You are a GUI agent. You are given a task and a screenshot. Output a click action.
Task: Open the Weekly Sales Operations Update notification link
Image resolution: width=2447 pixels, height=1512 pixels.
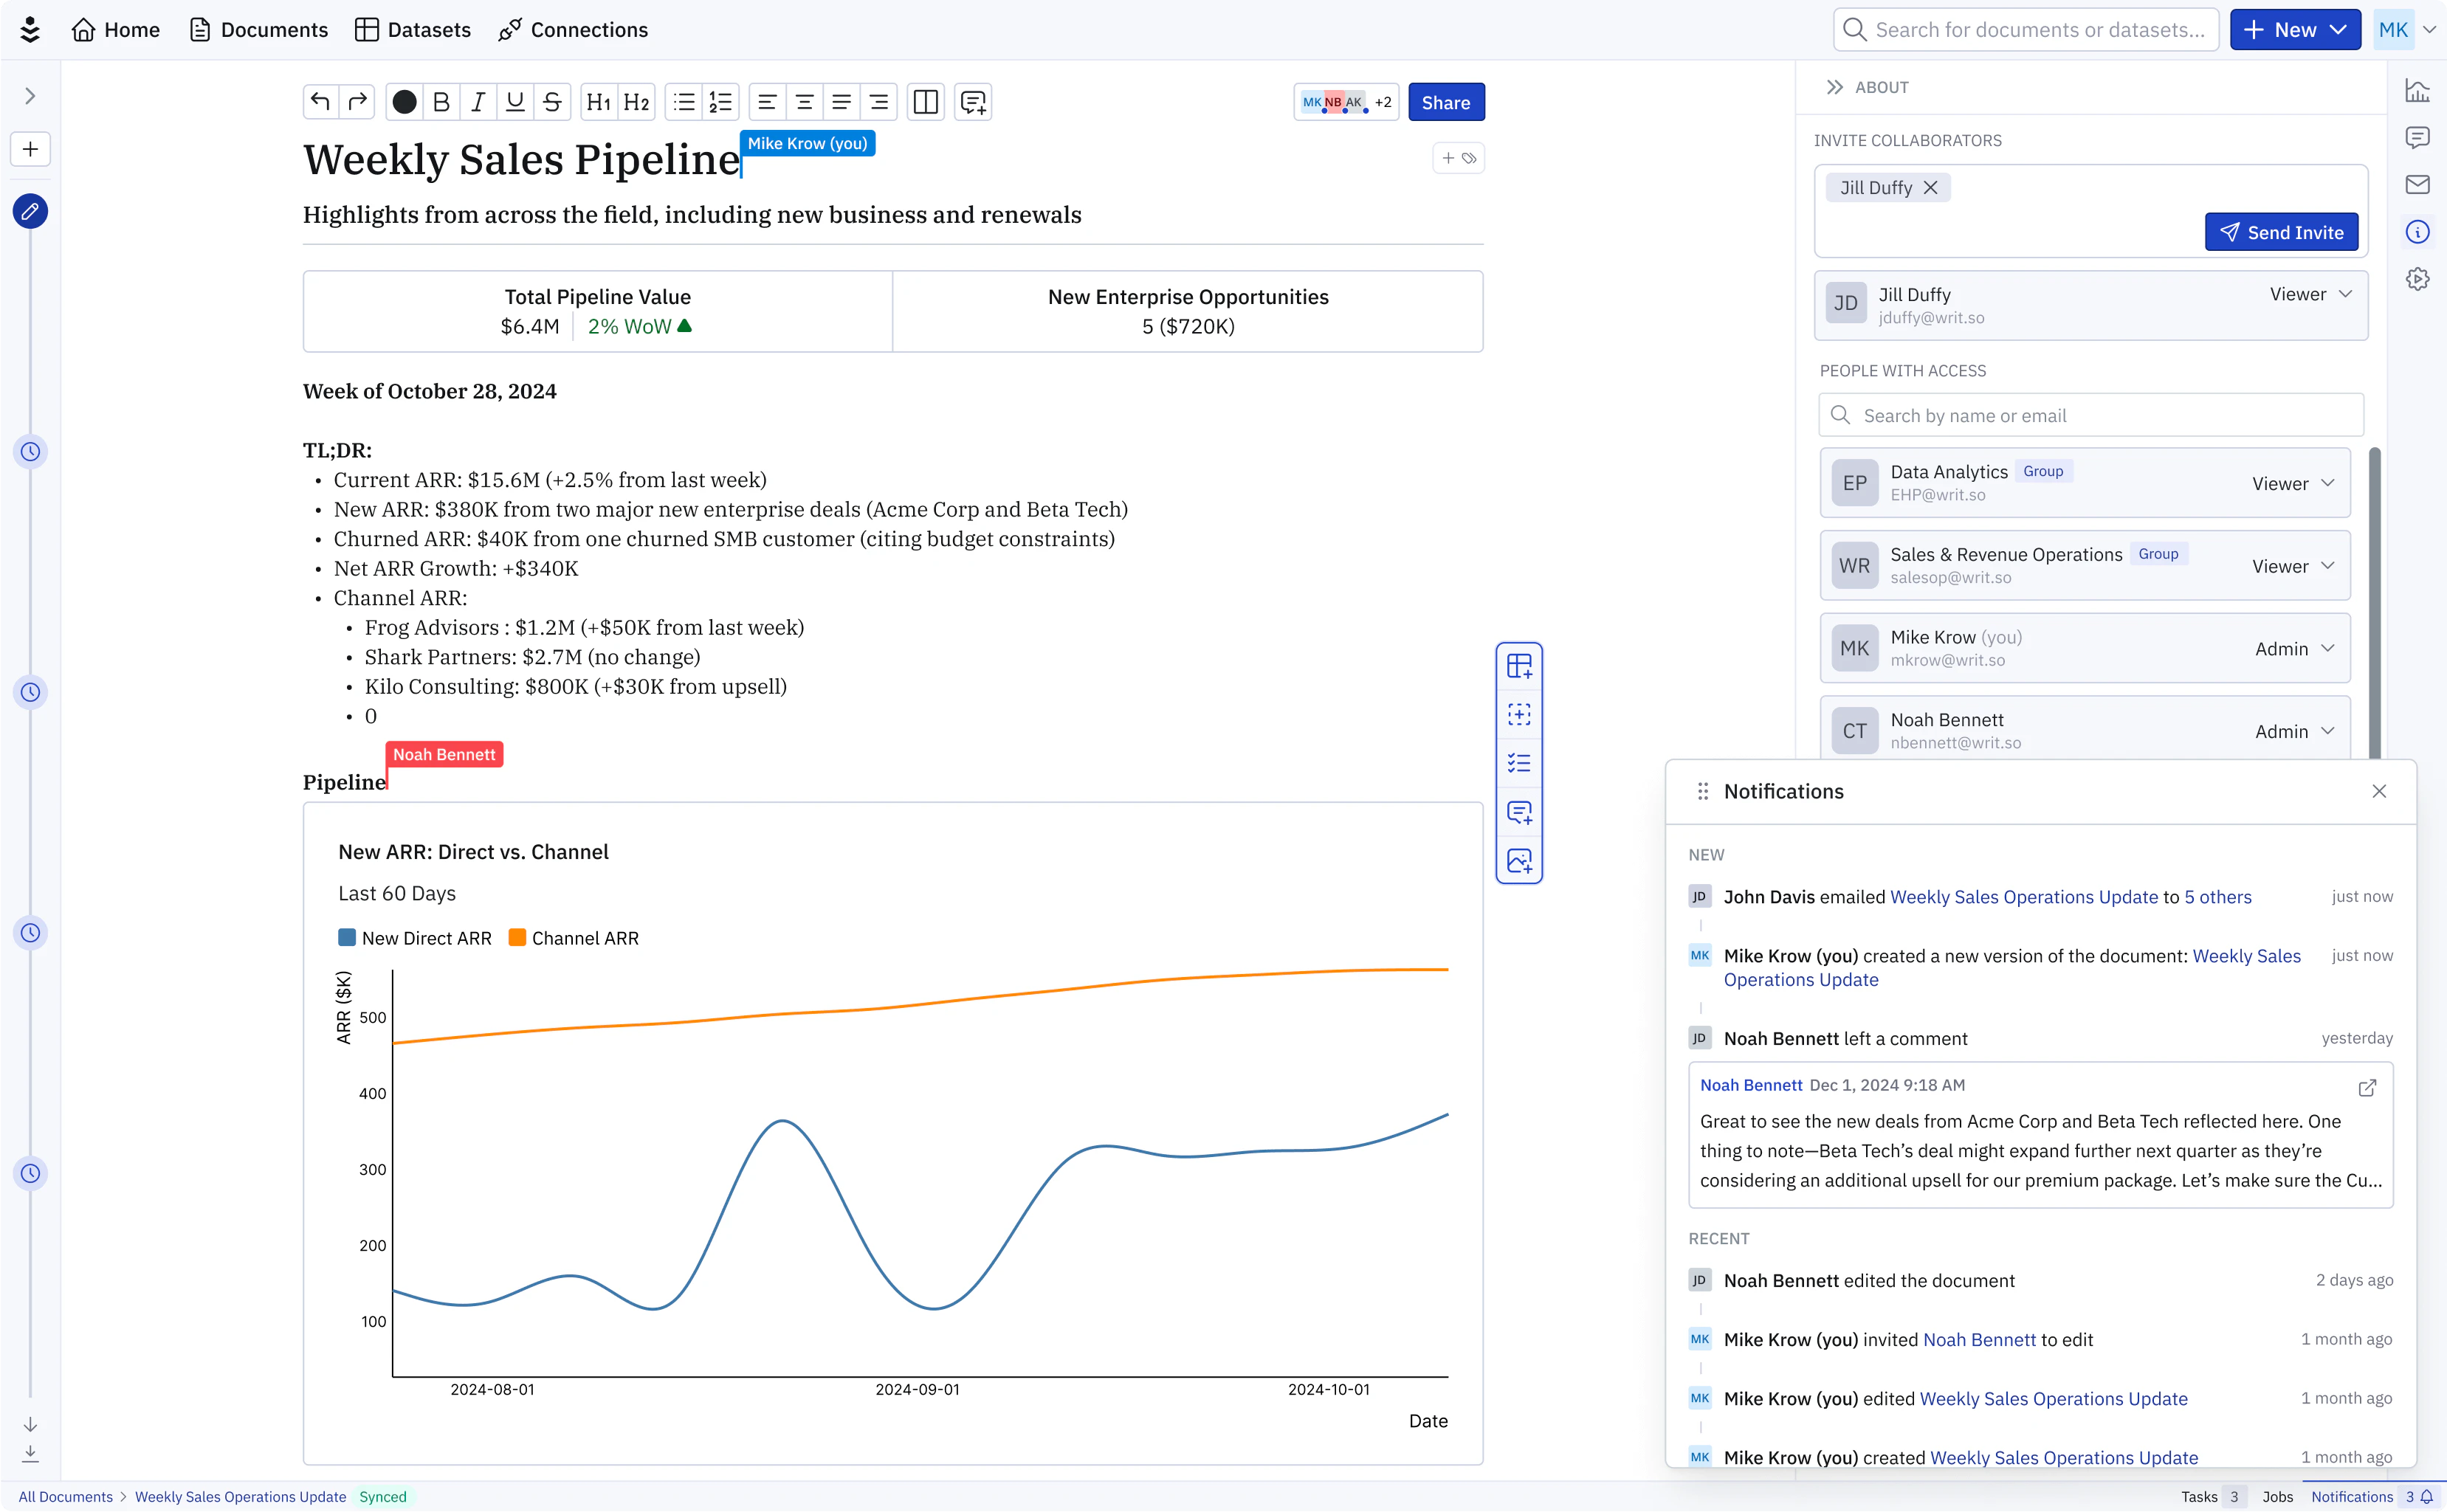tap(2023, 896)
